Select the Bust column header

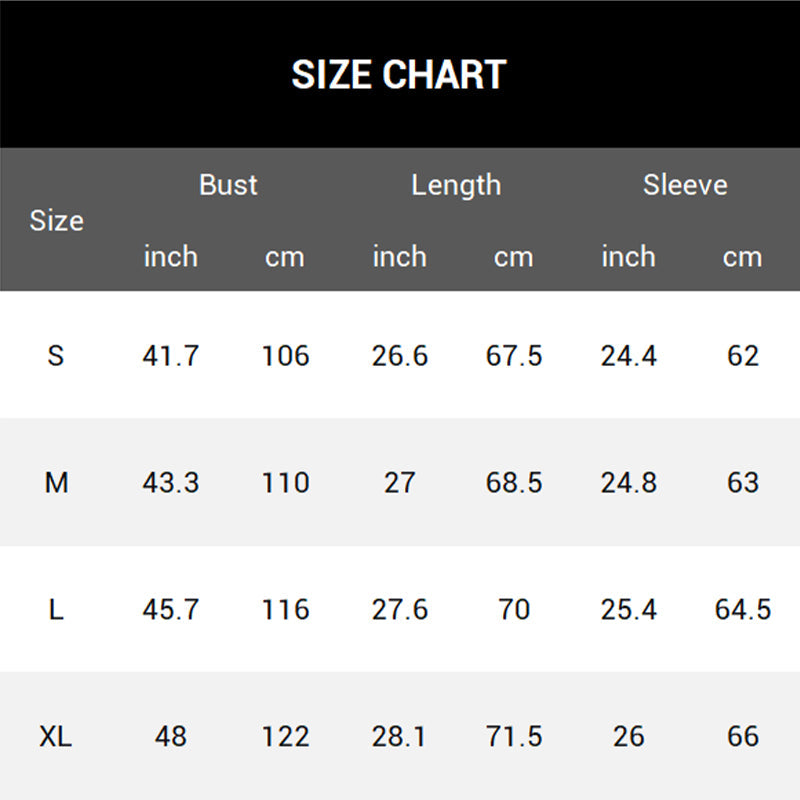tap(228, 185)
